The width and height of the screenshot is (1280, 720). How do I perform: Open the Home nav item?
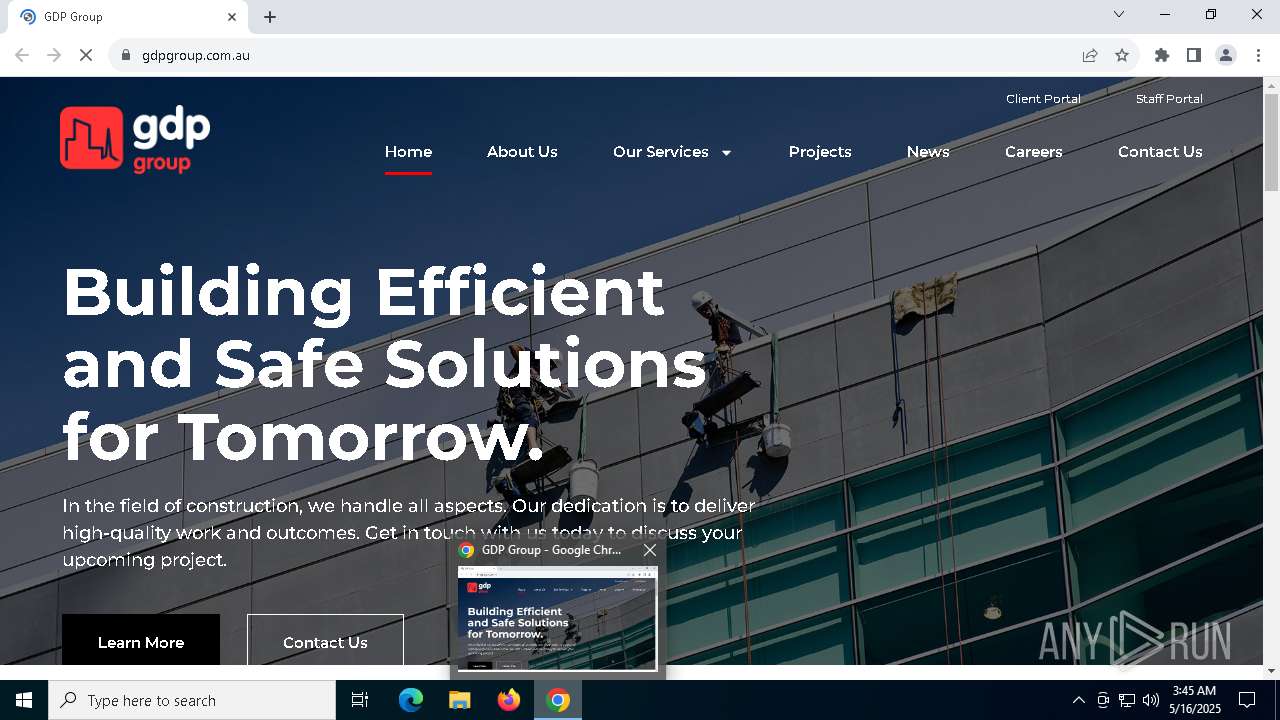(408, 152)
